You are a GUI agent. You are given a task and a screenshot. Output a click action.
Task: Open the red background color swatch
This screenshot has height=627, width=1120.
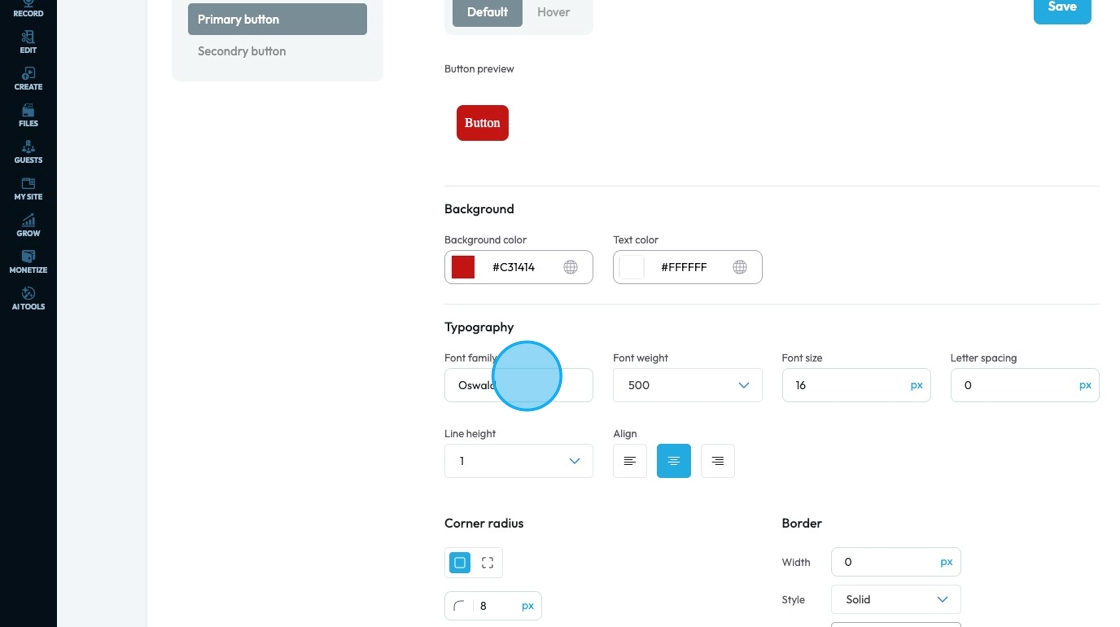point(463,267)
